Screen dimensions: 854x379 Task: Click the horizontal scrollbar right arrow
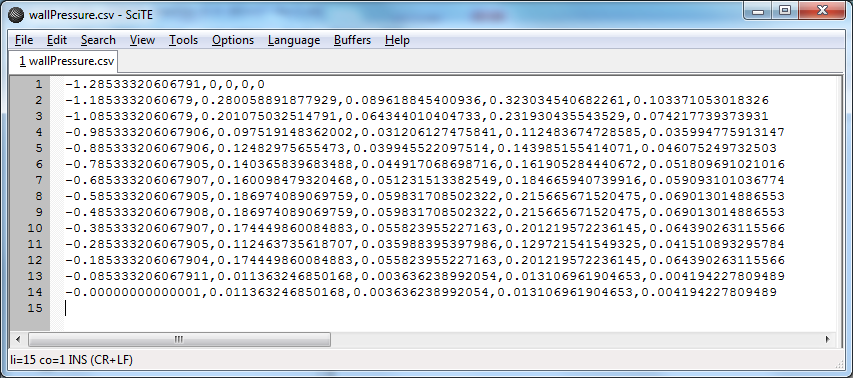click(827, 340)
